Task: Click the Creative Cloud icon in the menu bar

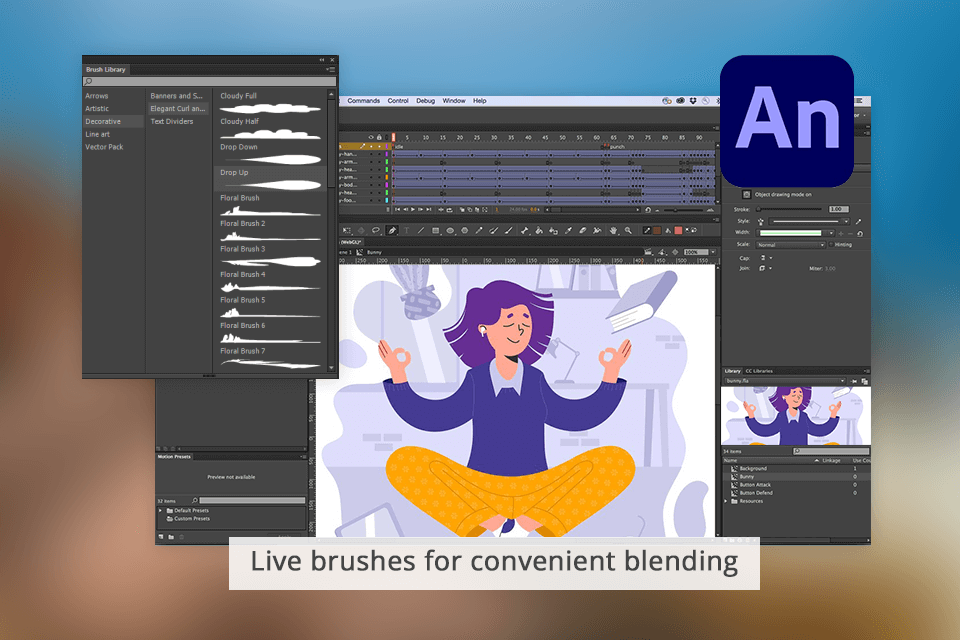Action: (680, 100)
